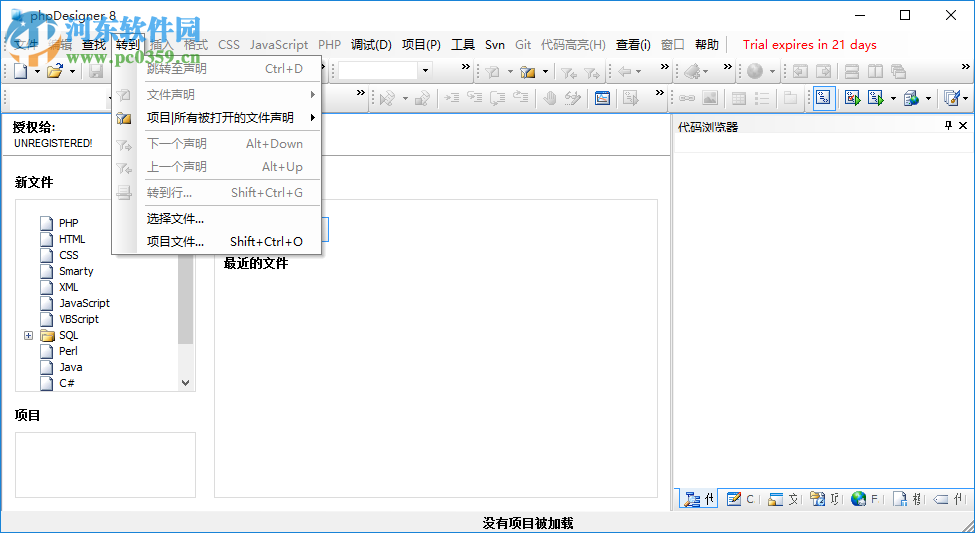Open dropdown beside server globe icon
The image size is (975, 533).
[928, 98]
